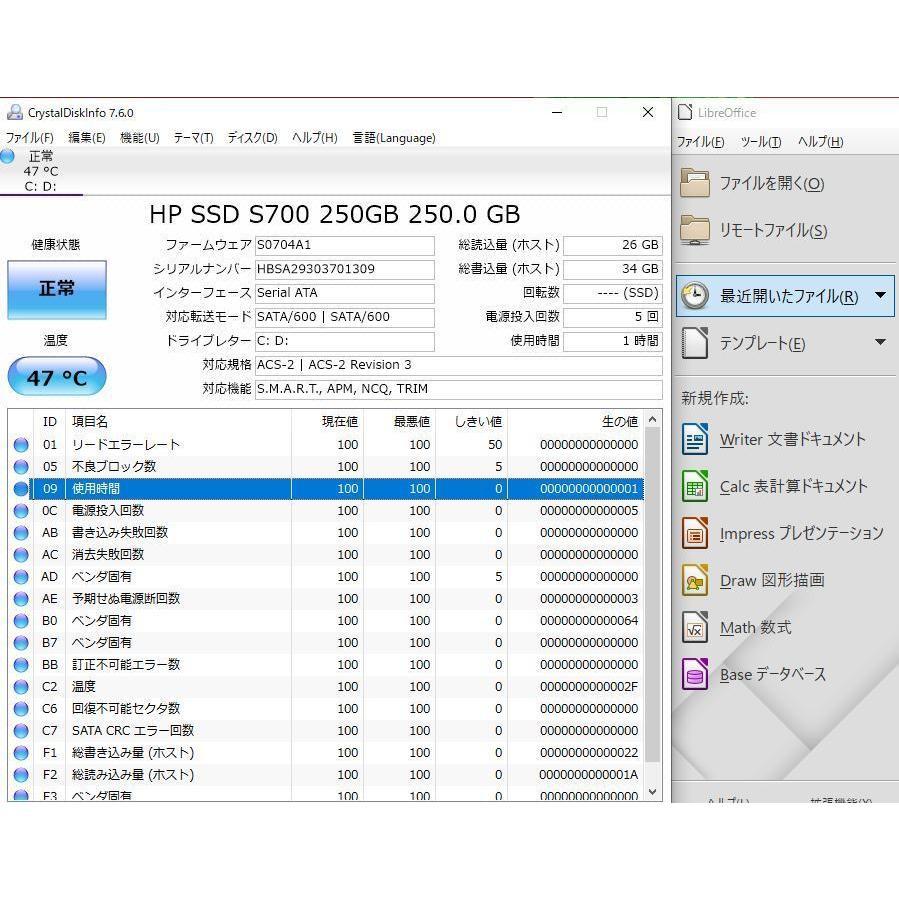Click the ファームウェア field S0704A1
This screenshot has height=899, width=899.
pyautogui.click(x=345, y=245)
